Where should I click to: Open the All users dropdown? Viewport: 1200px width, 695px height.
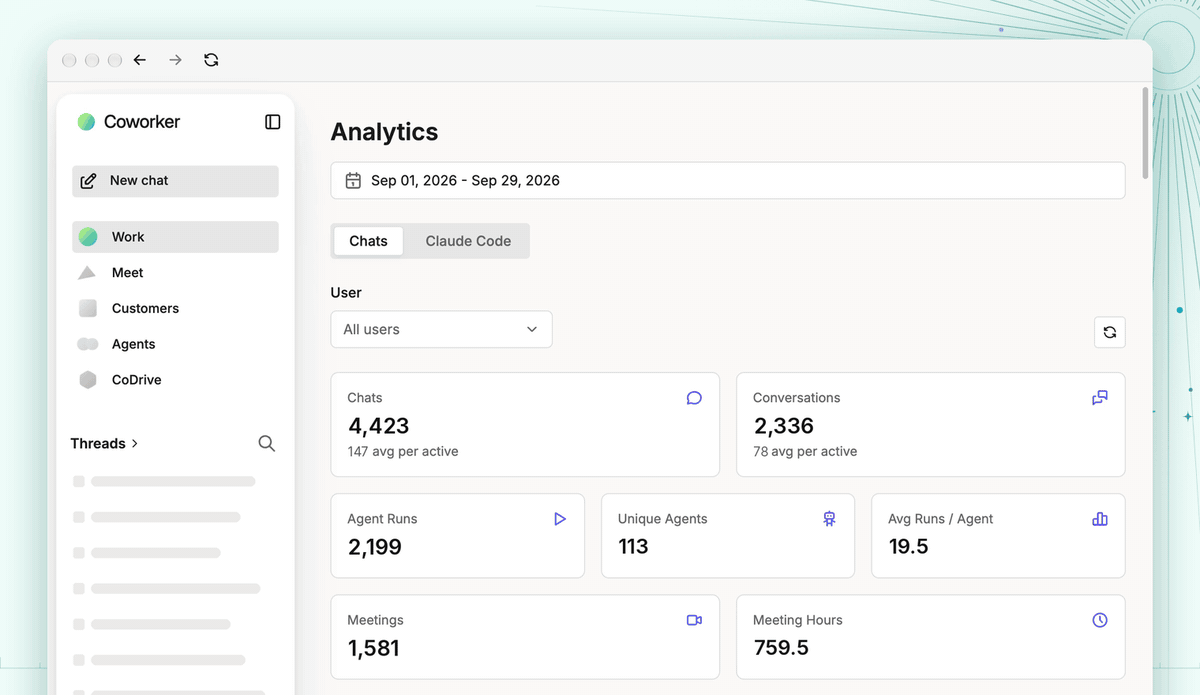click(x=441, y=329)
